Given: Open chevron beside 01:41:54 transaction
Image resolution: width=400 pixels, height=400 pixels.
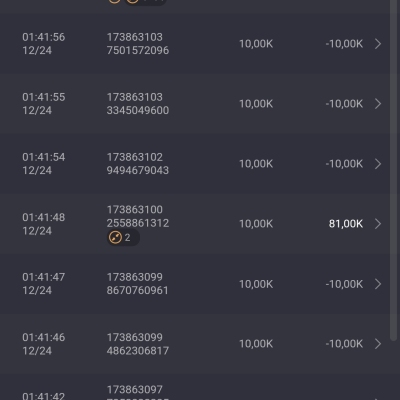Looking at the screenshot, I should click(x=378, y=164).
